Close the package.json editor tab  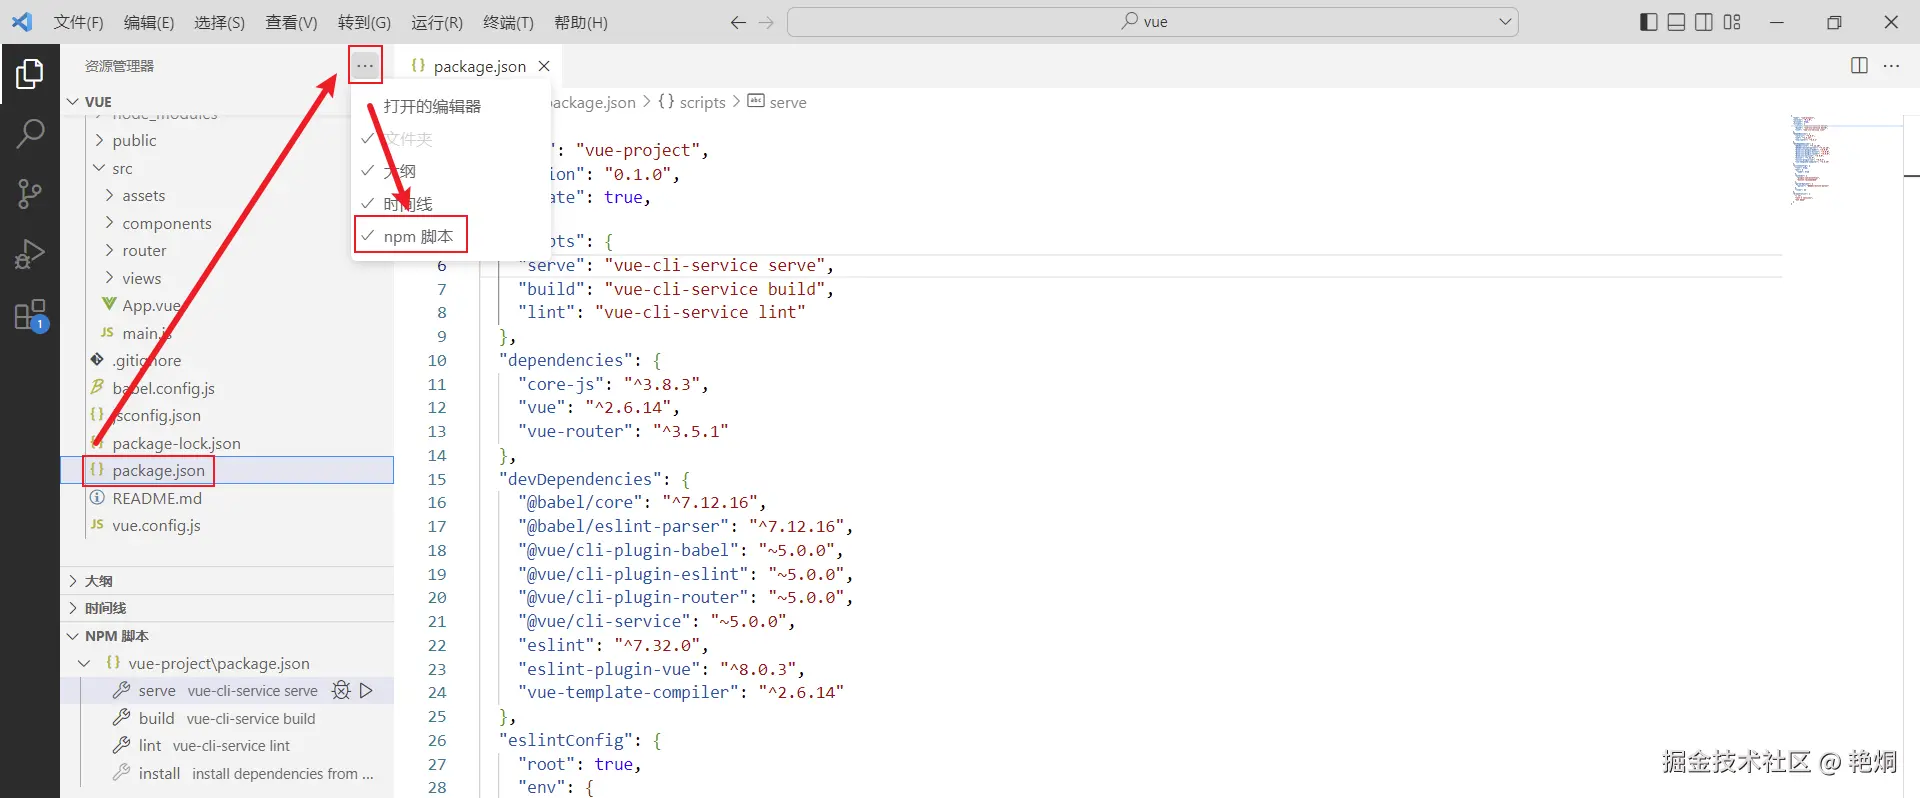pos(544,66)
